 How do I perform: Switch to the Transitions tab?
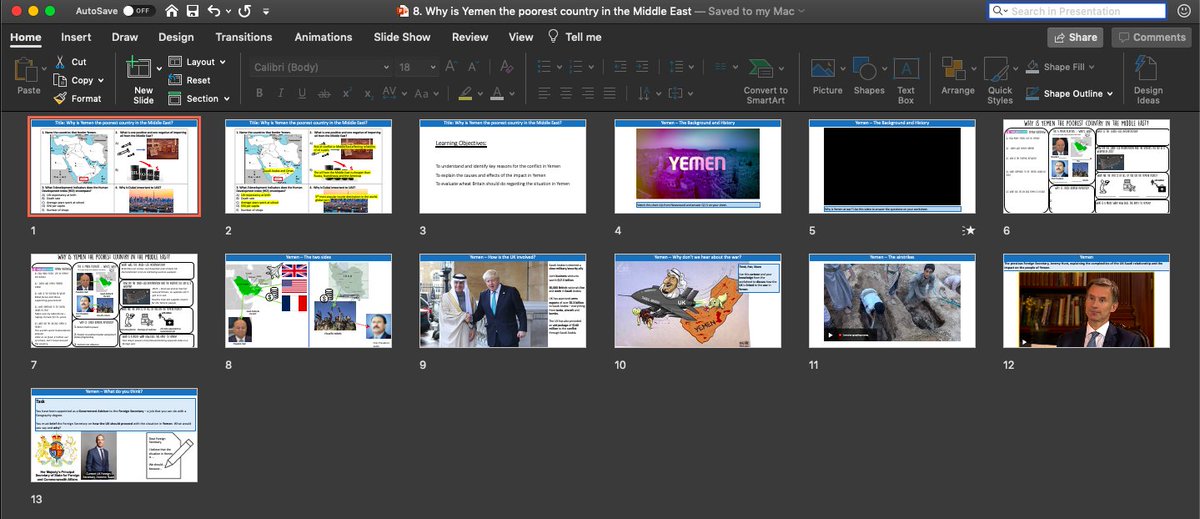point(244,37)
